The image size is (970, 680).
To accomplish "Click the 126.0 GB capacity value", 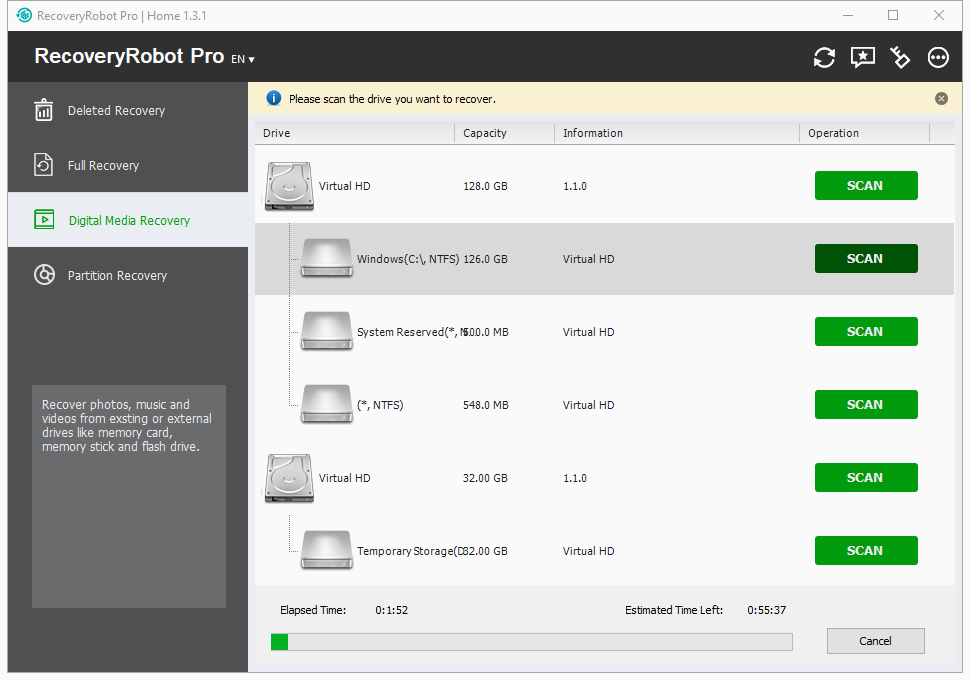I will tap(486, 259).
